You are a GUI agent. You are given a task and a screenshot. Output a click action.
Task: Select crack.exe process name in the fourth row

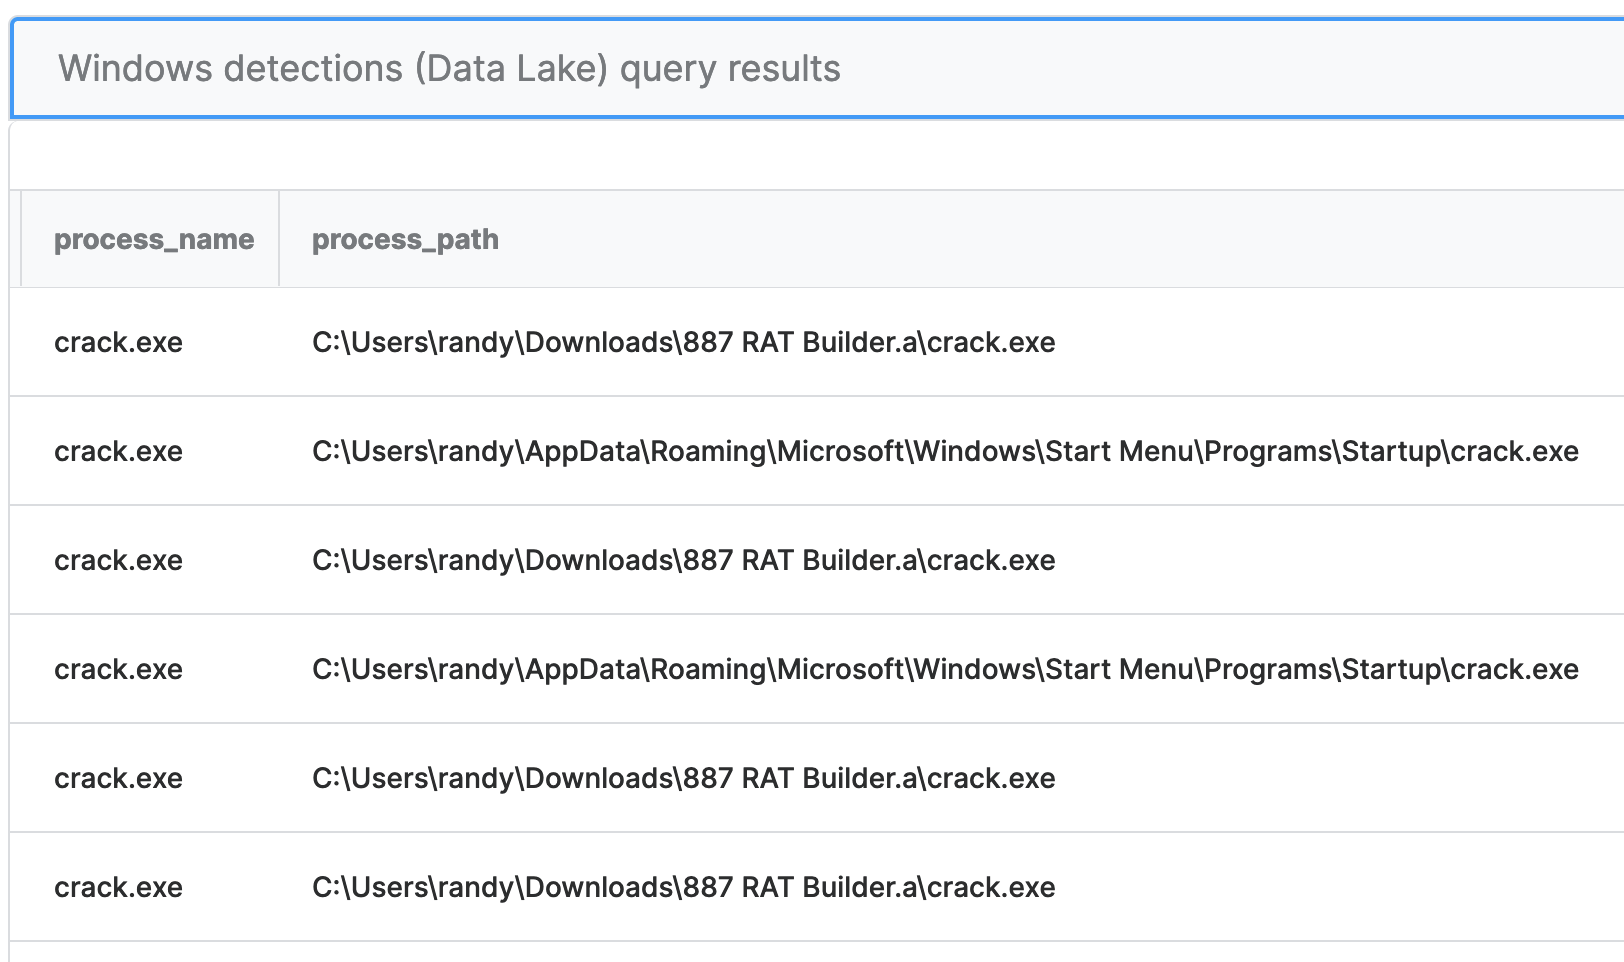118,669
